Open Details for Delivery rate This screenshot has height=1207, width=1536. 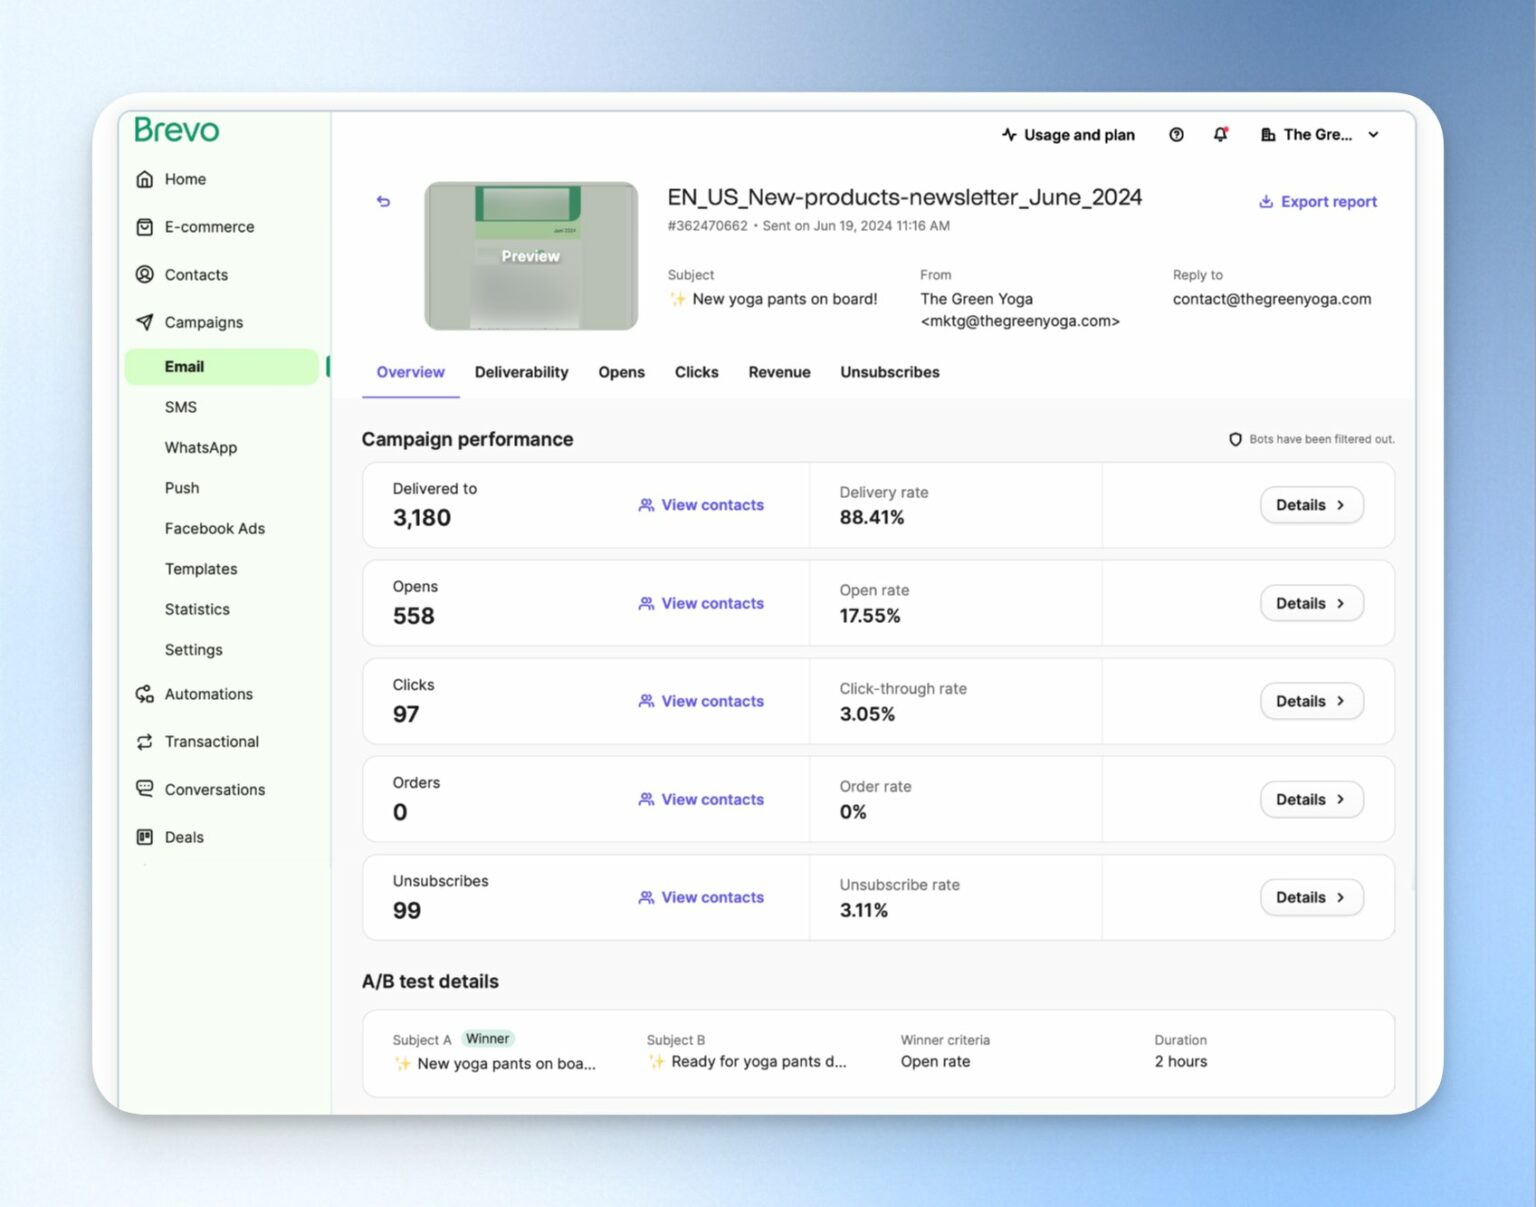tap(1310, 505)
